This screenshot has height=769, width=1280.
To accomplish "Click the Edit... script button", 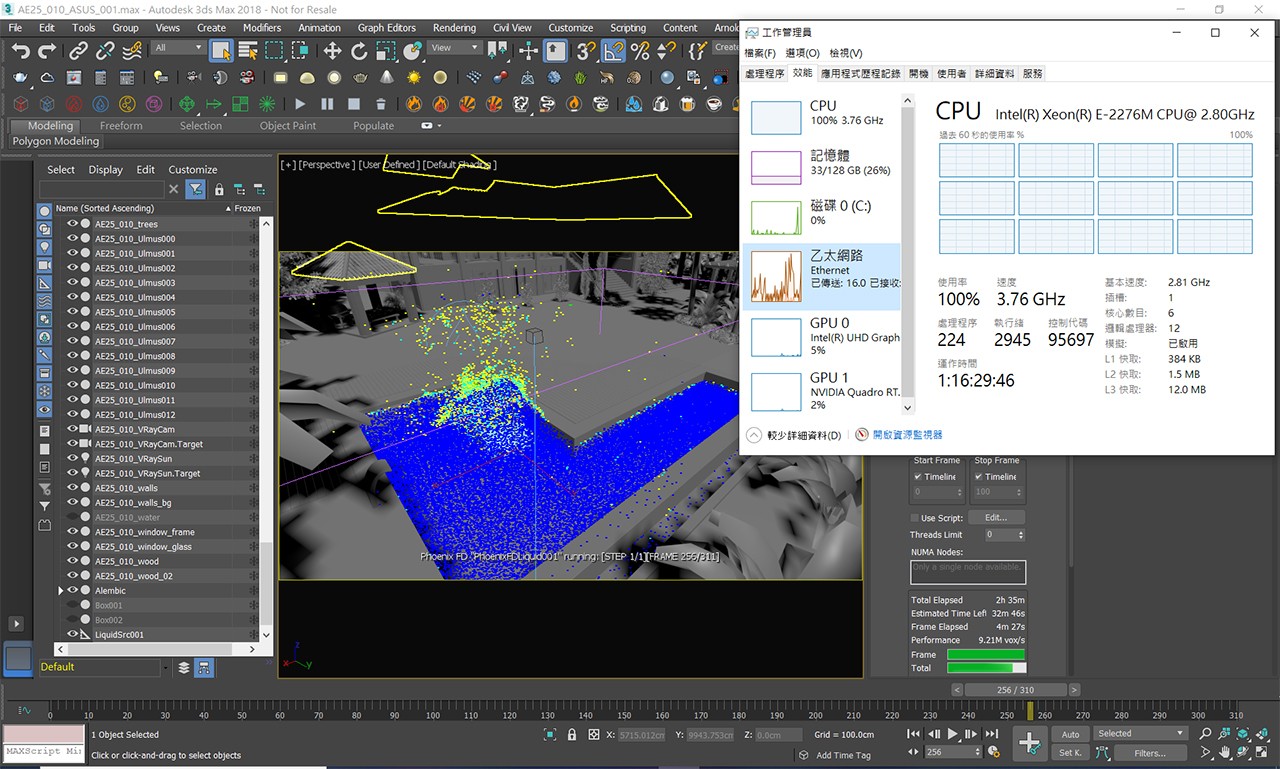I will click(996, 518).
